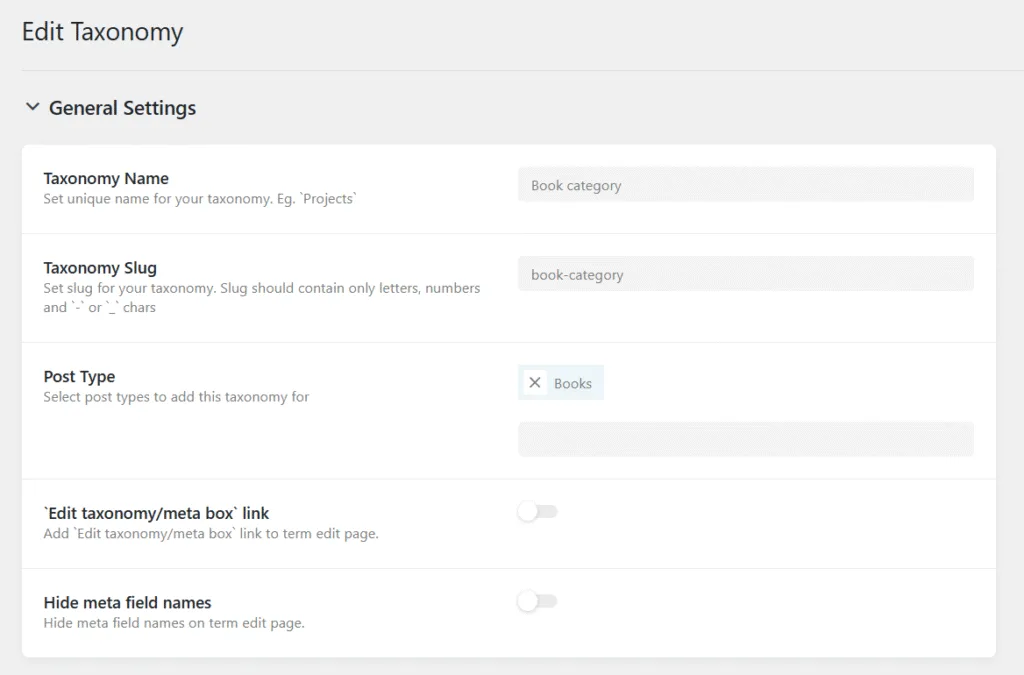Click the Taxonomy Name label

106,179
